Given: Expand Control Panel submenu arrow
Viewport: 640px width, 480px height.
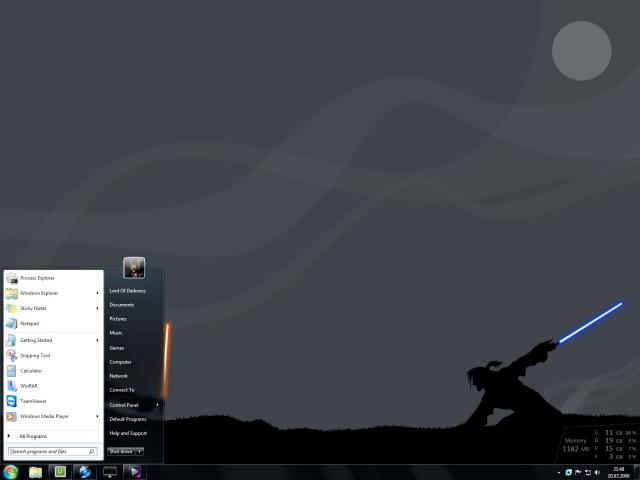Looking at the screenshot, I should [x=157, y=405].
